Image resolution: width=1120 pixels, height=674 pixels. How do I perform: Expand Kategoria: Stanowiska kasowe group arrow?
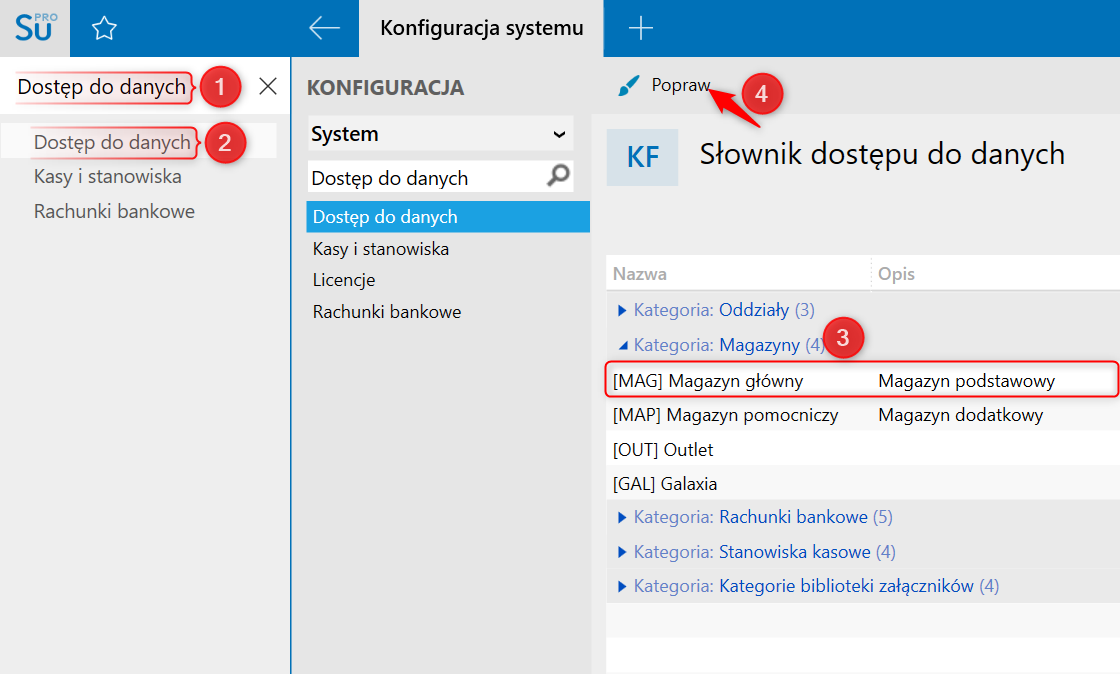(x=621, y=552)
